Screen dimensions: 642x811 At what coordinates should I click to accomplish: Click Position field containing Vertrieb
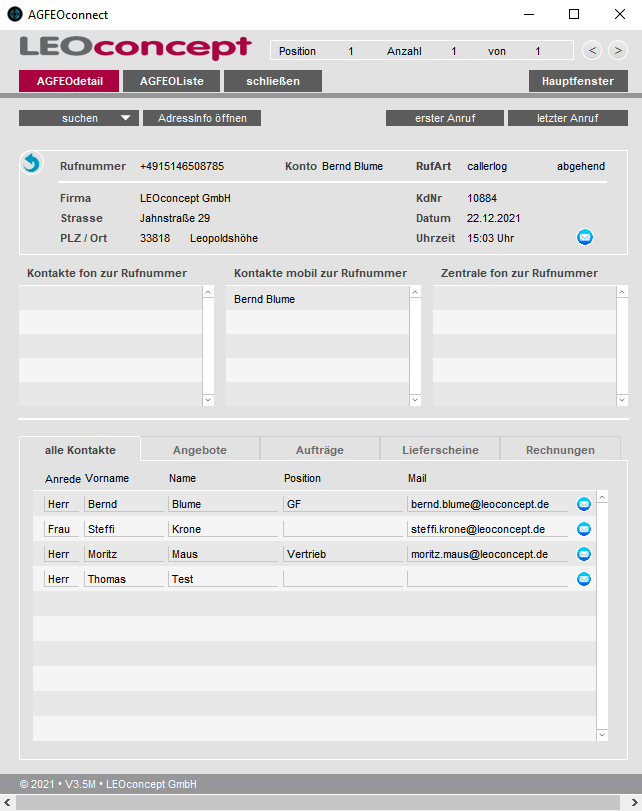[x=343, y=554]
